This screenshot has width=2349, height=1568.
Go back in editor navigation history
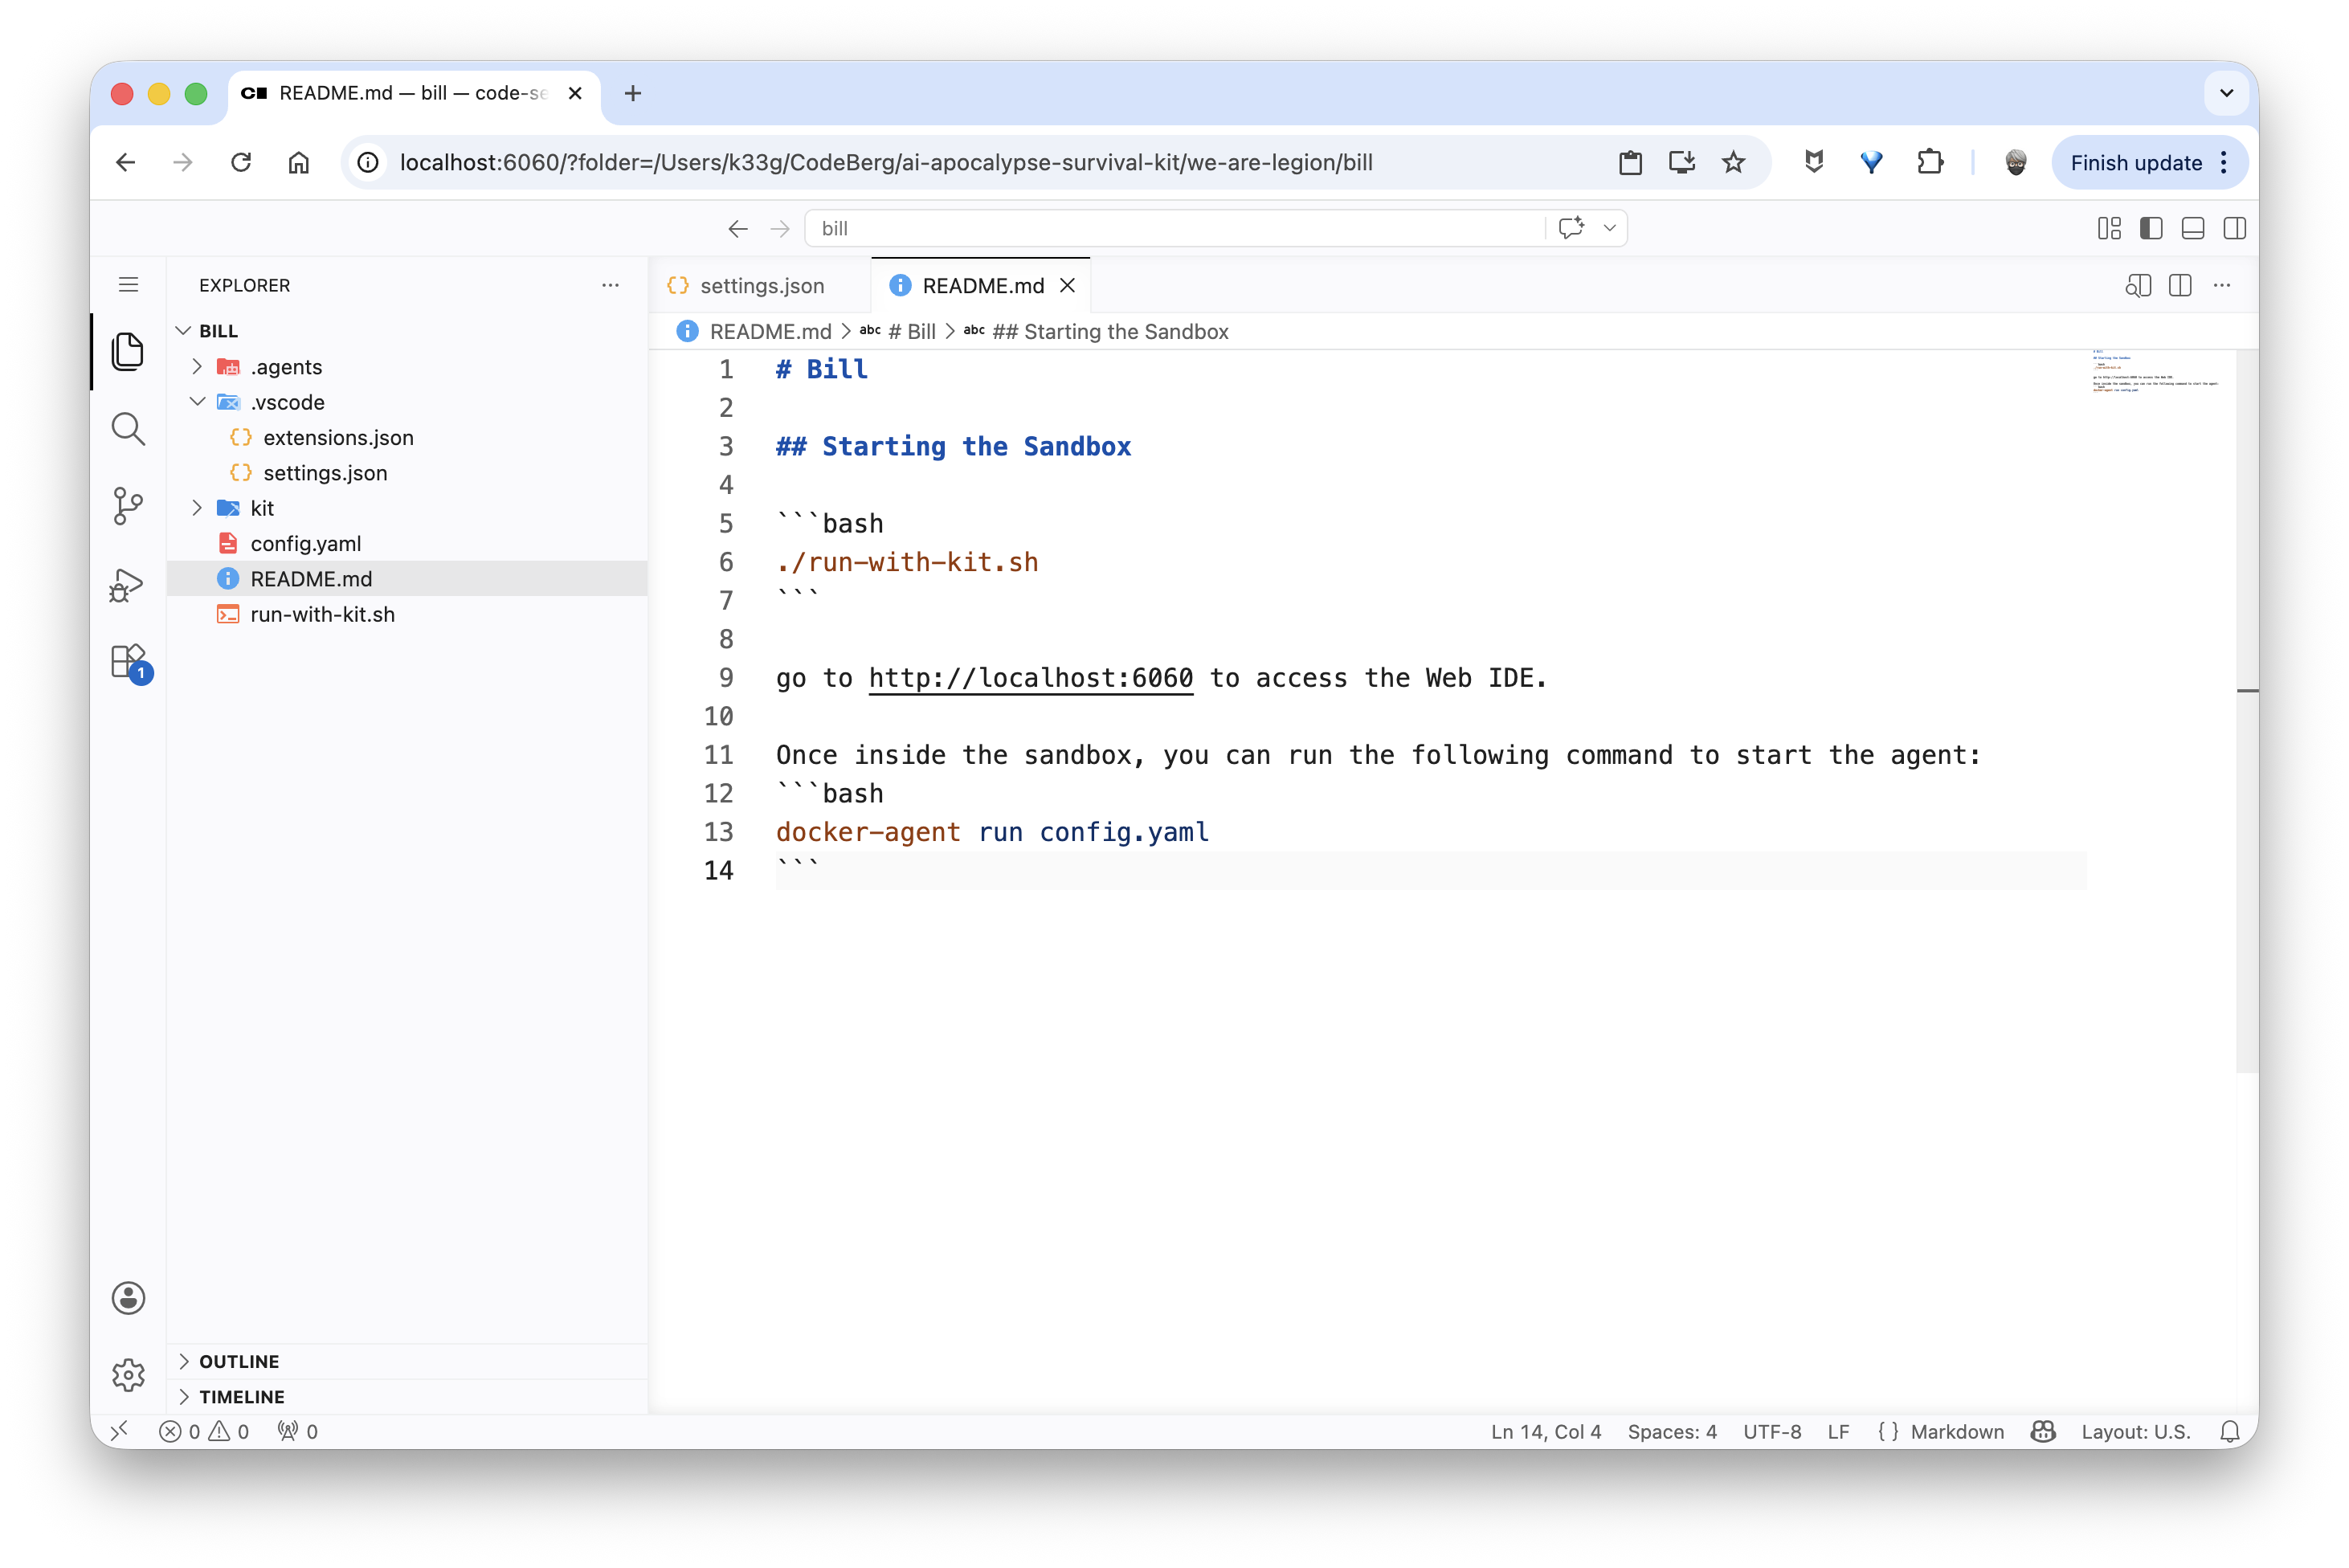[738, 229]
